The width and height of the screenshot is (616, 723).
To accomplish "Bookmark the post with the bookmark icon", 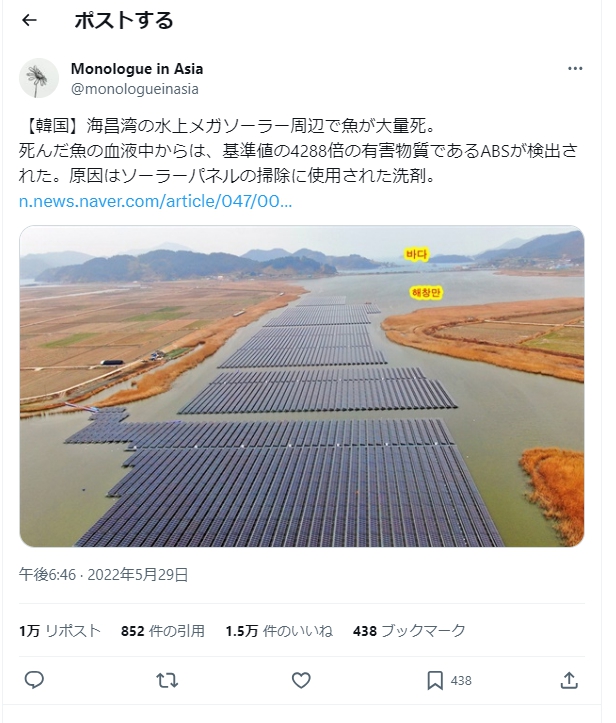I will [x=435, y=680].
